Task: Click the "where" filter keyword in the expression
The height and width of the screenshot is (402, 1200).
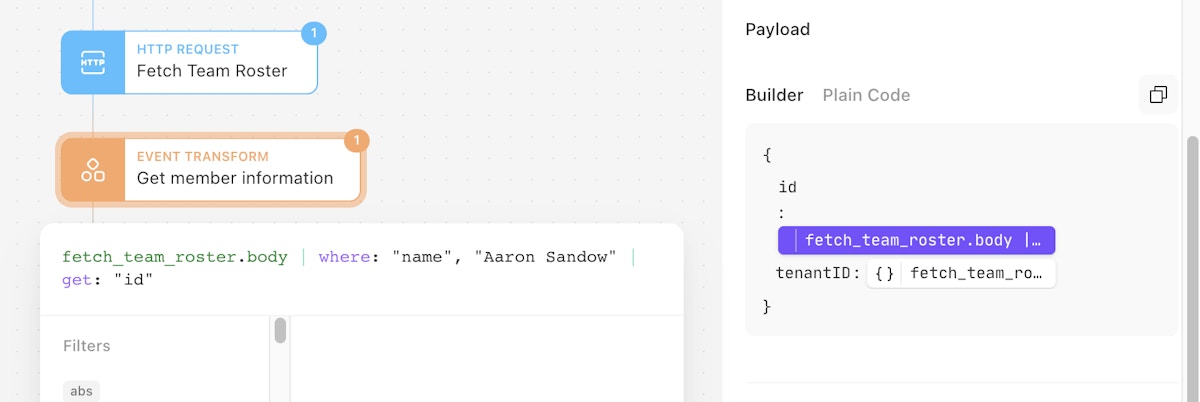Action: pos(342,257)
